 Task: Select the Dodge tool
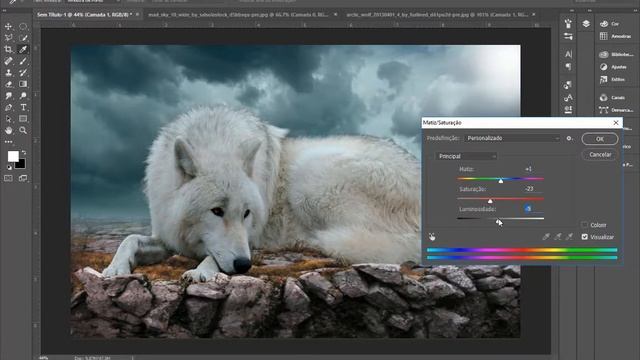[x=23, y=96]
